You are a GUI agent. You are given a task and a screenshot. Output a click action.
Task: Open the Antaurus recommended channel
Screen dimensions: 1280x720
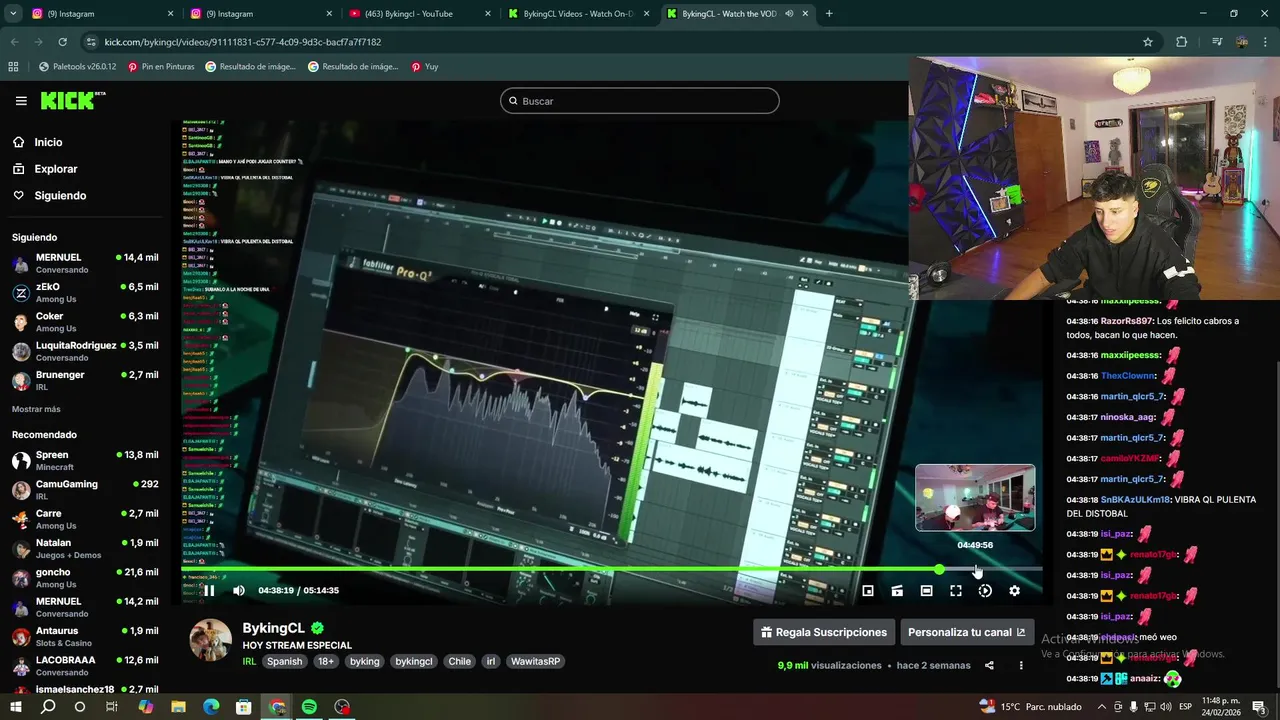click(x=85, y=637)
